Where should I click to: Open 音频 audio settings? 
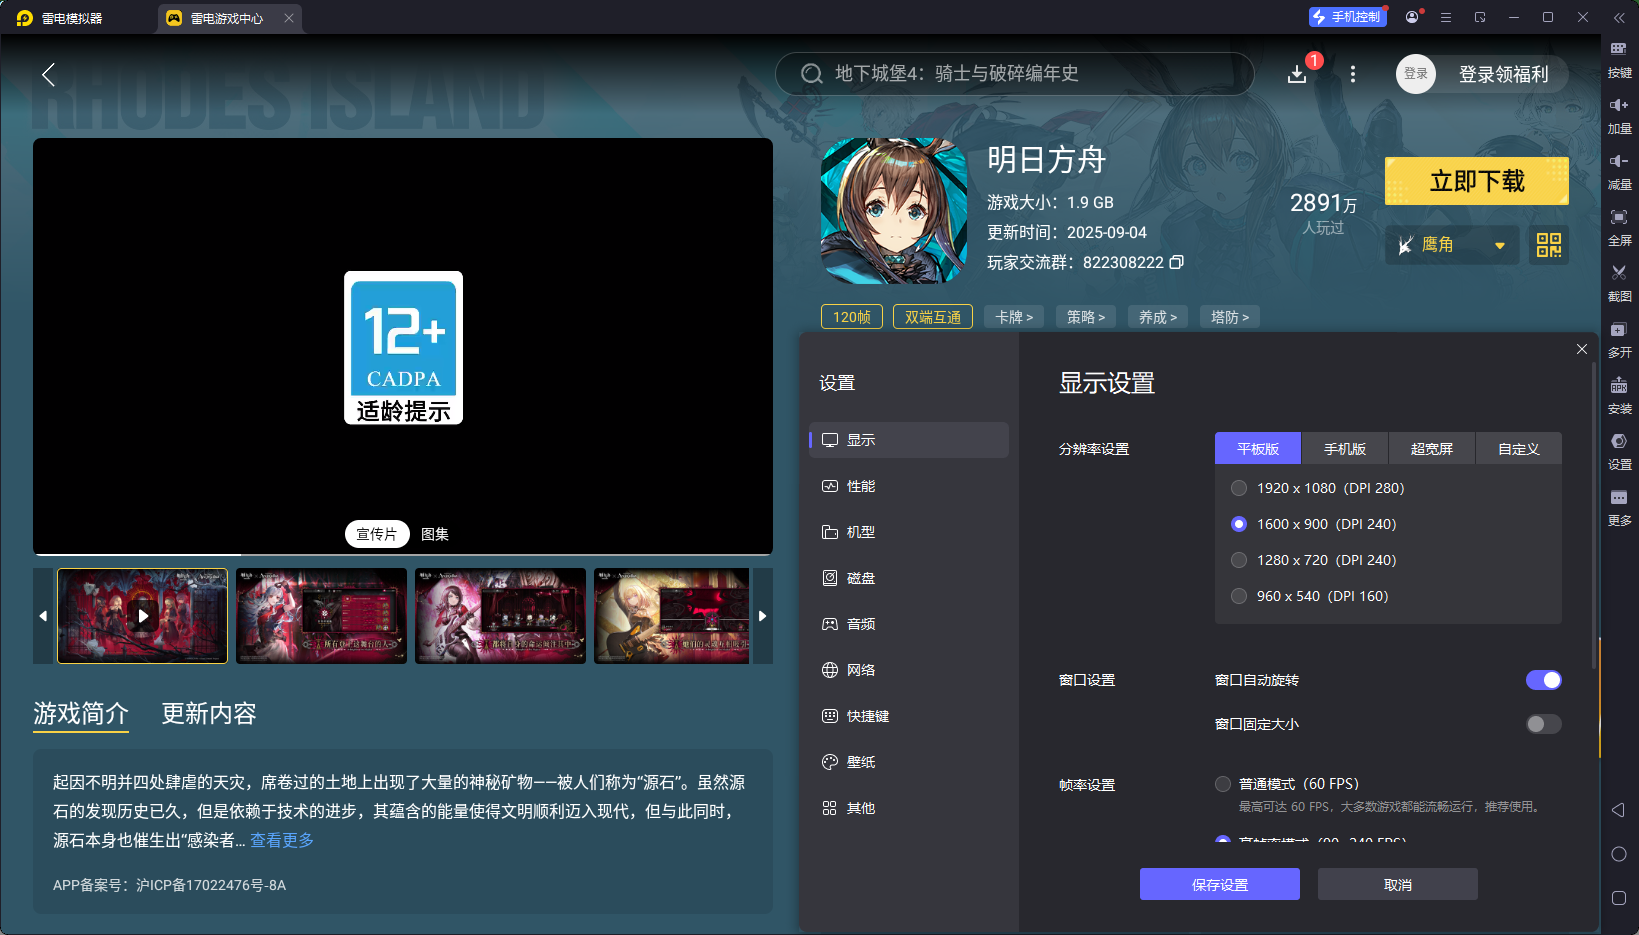[909, 624]
